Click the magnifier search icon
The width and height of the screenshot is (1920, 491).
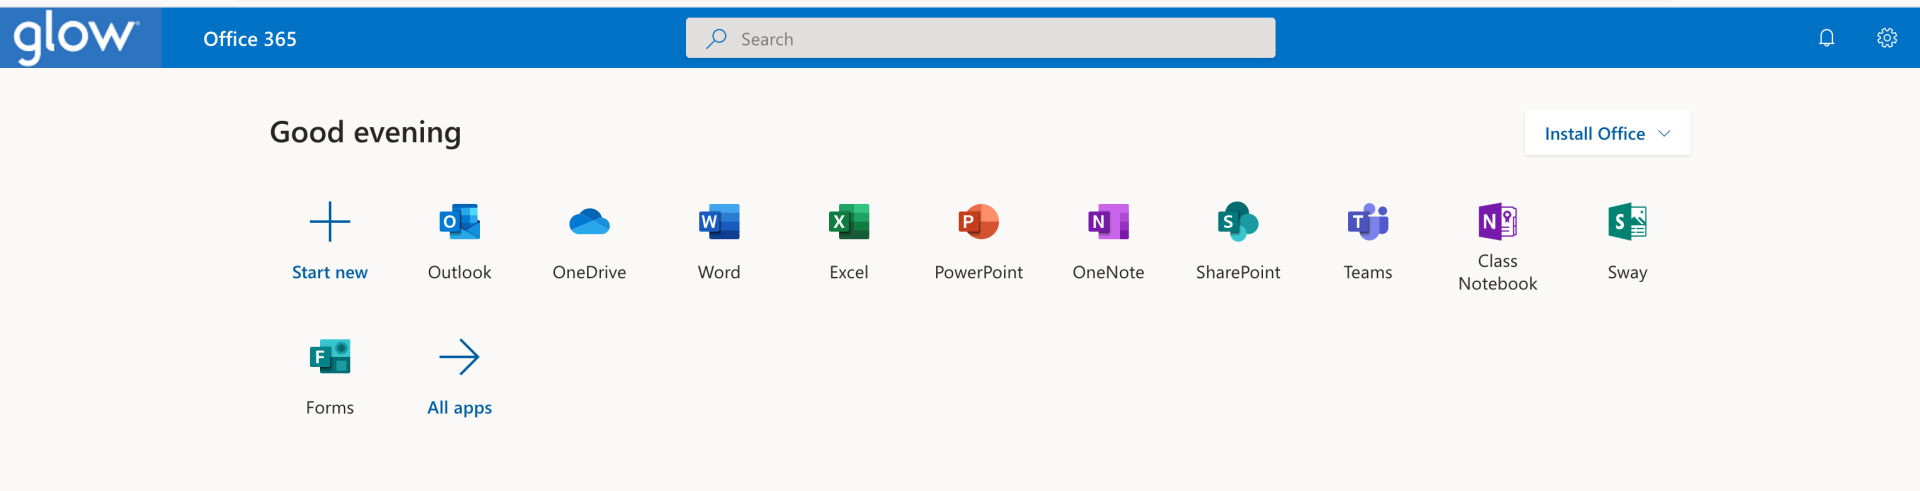click(x=716, y=38)
